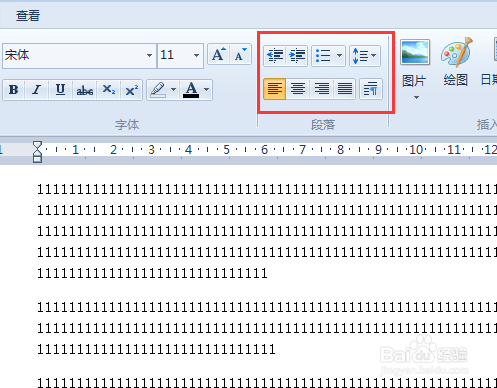Open the paragraph settings dialog icon
Viewport: 497px width, 388px height.
[x=371, y=89]
